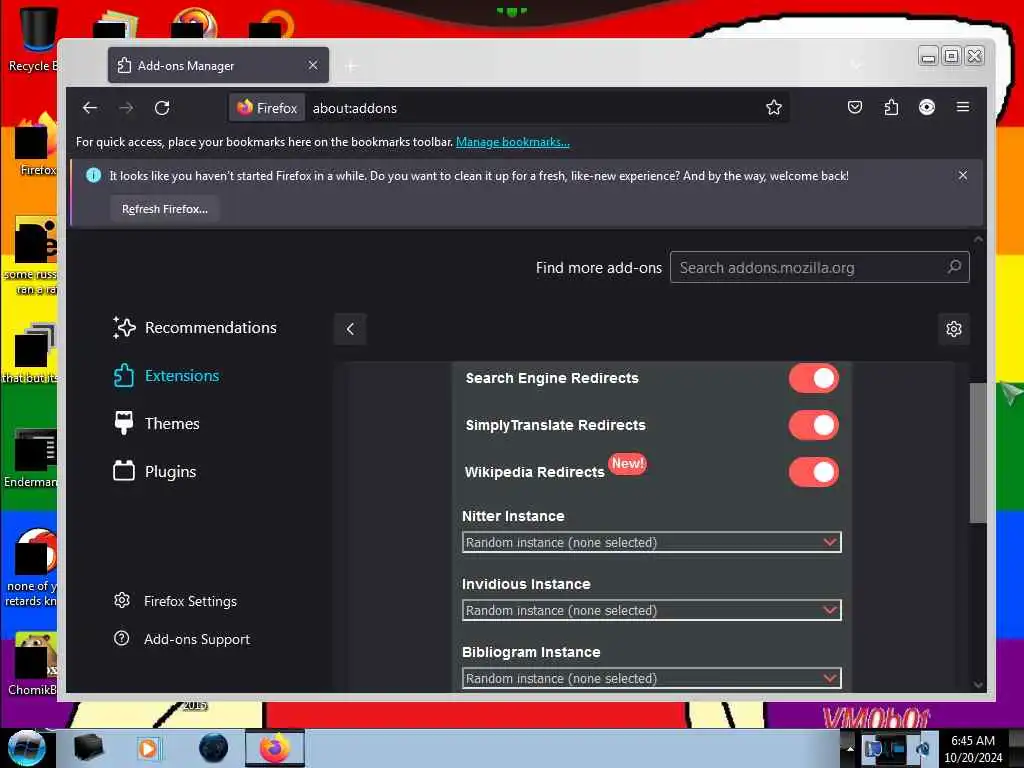
Task: Open Firefox Settings link in sidebar
Action: tap(175, 601)
